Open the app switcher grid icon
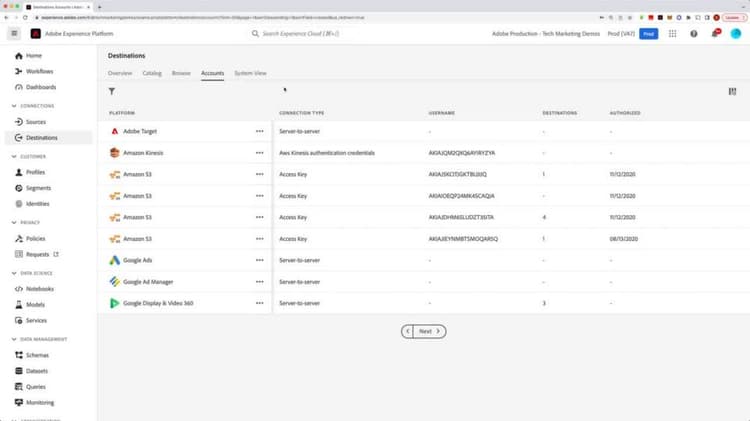750x421 pixels. click(673, 33)
